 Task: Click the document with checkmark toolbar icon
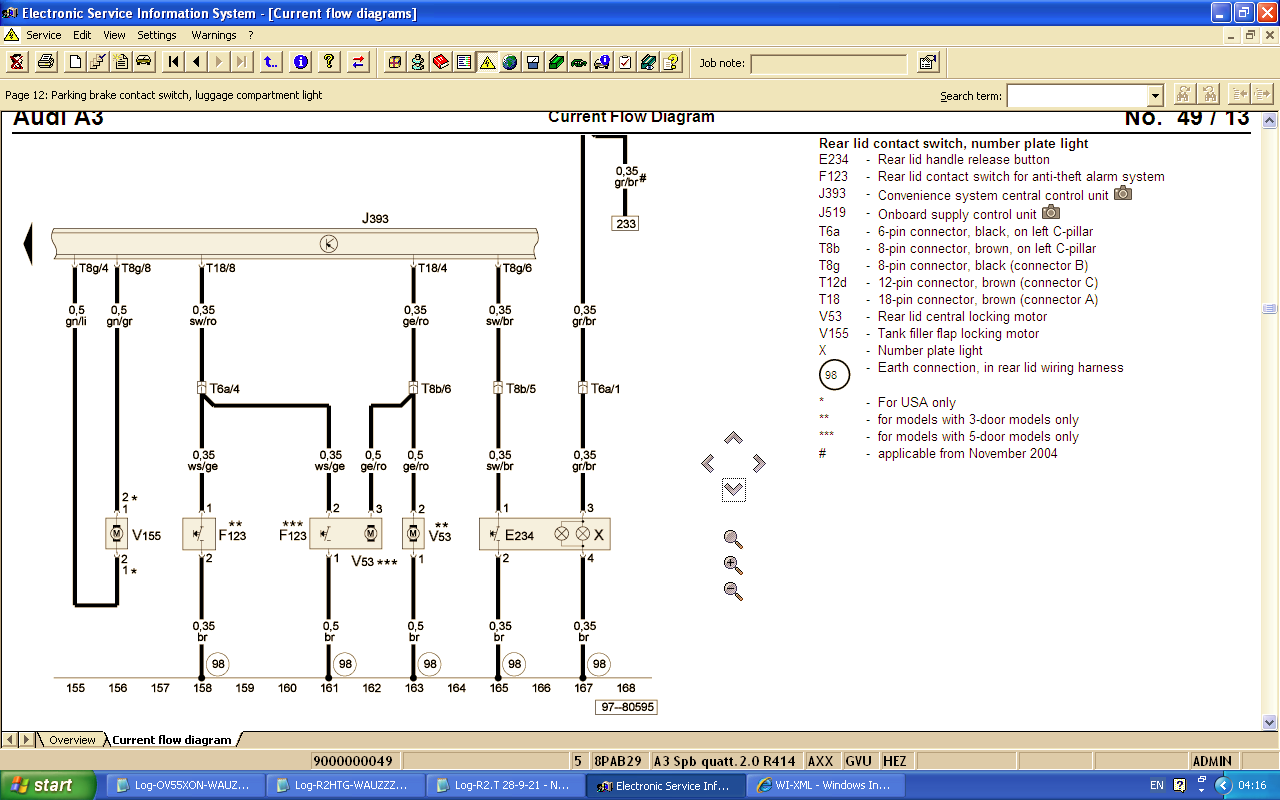98,62
